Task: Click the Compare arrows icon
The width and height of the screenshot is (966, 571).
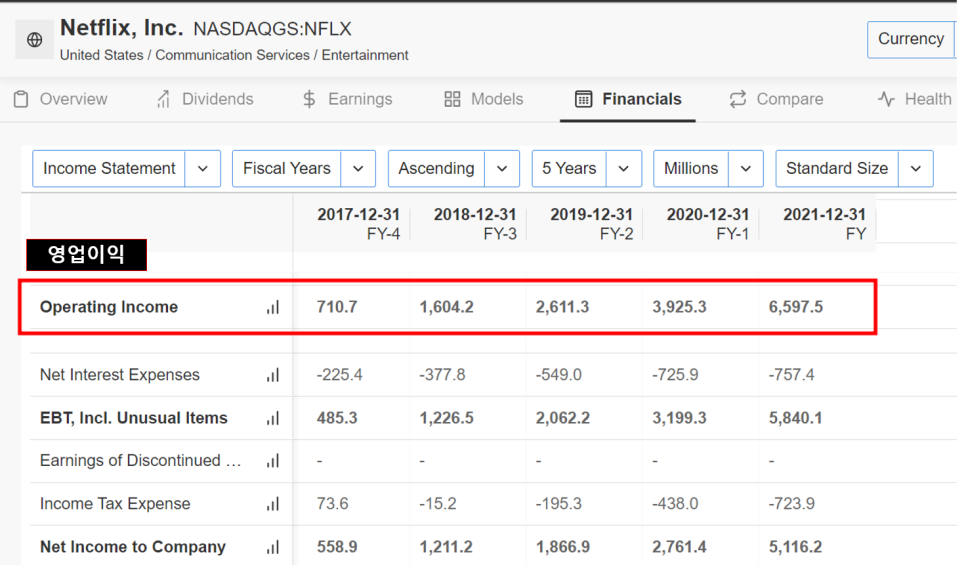Action: coord(738,99)
